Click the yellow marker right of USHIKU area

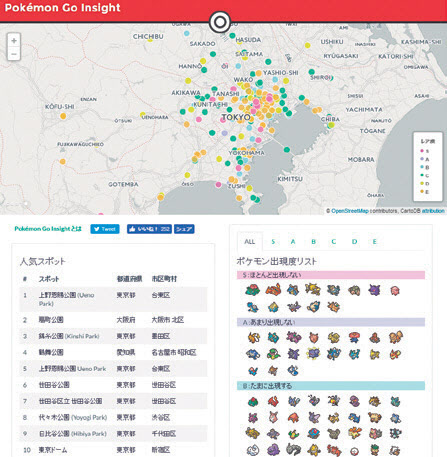(307, 45)
